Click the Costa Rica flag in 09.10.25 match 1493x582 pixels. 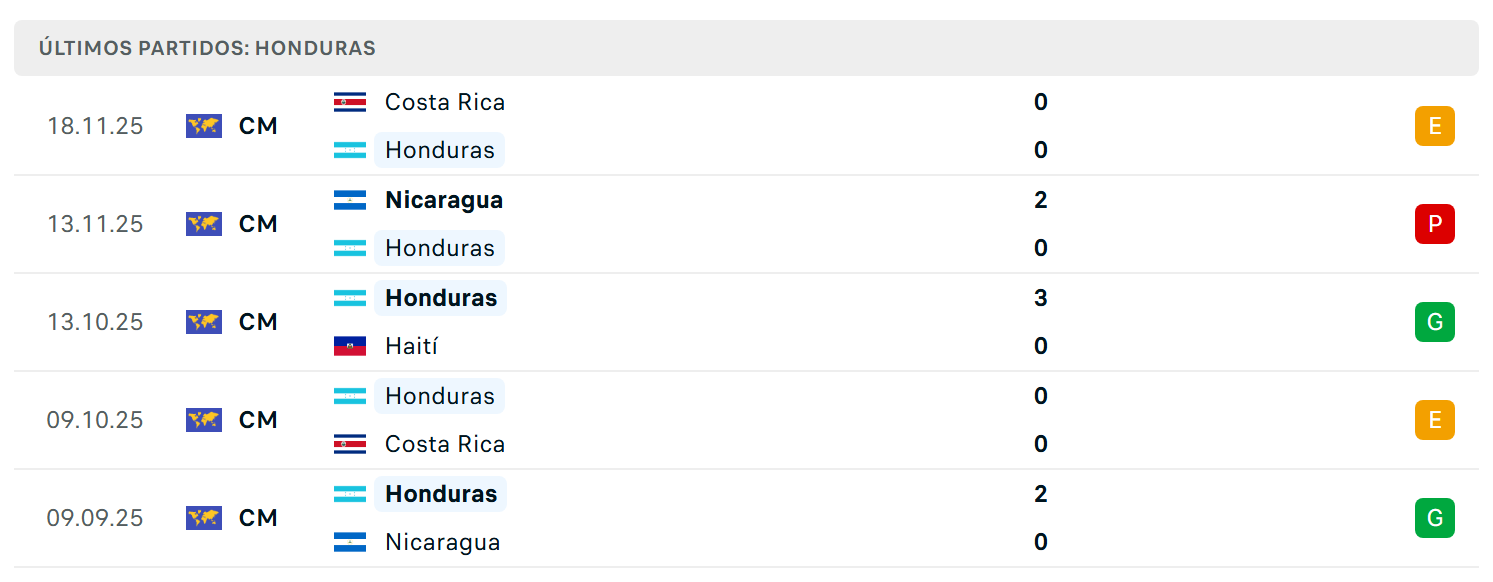pos(350,444)
